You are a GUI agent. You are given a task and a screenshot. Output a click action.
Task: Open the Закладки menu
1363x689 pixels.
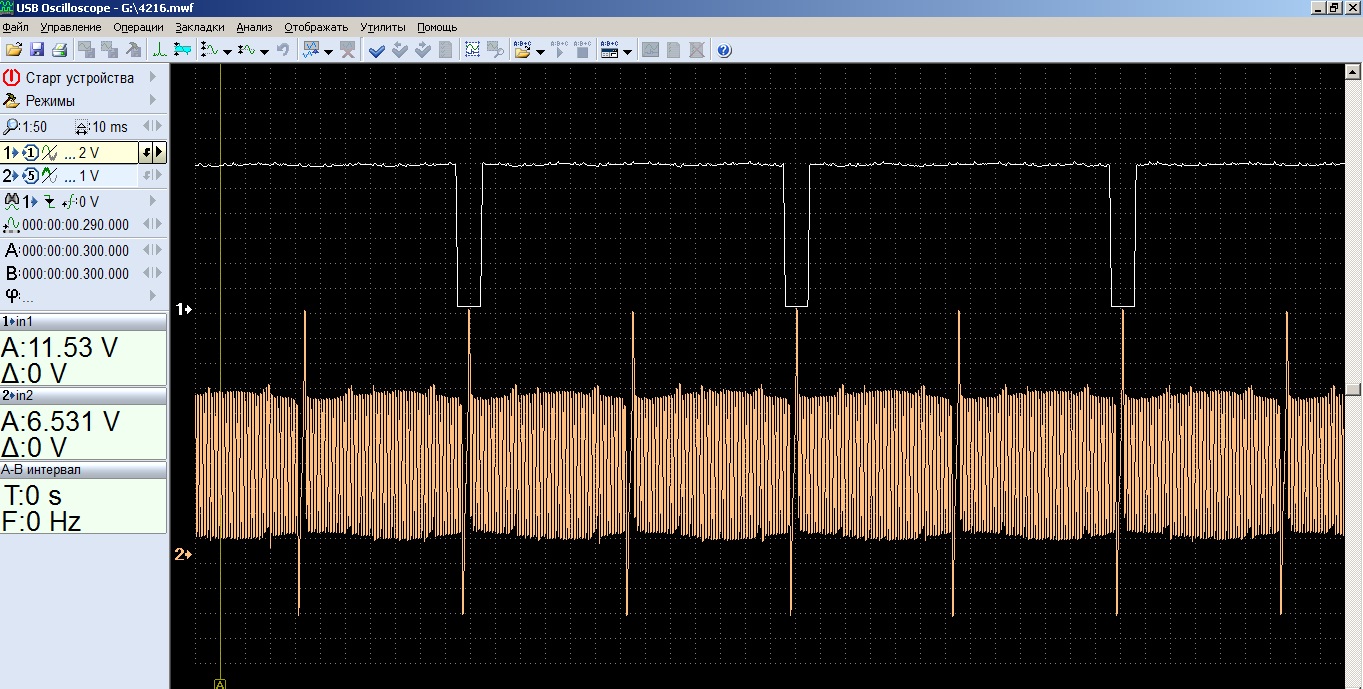coord(199,27)
